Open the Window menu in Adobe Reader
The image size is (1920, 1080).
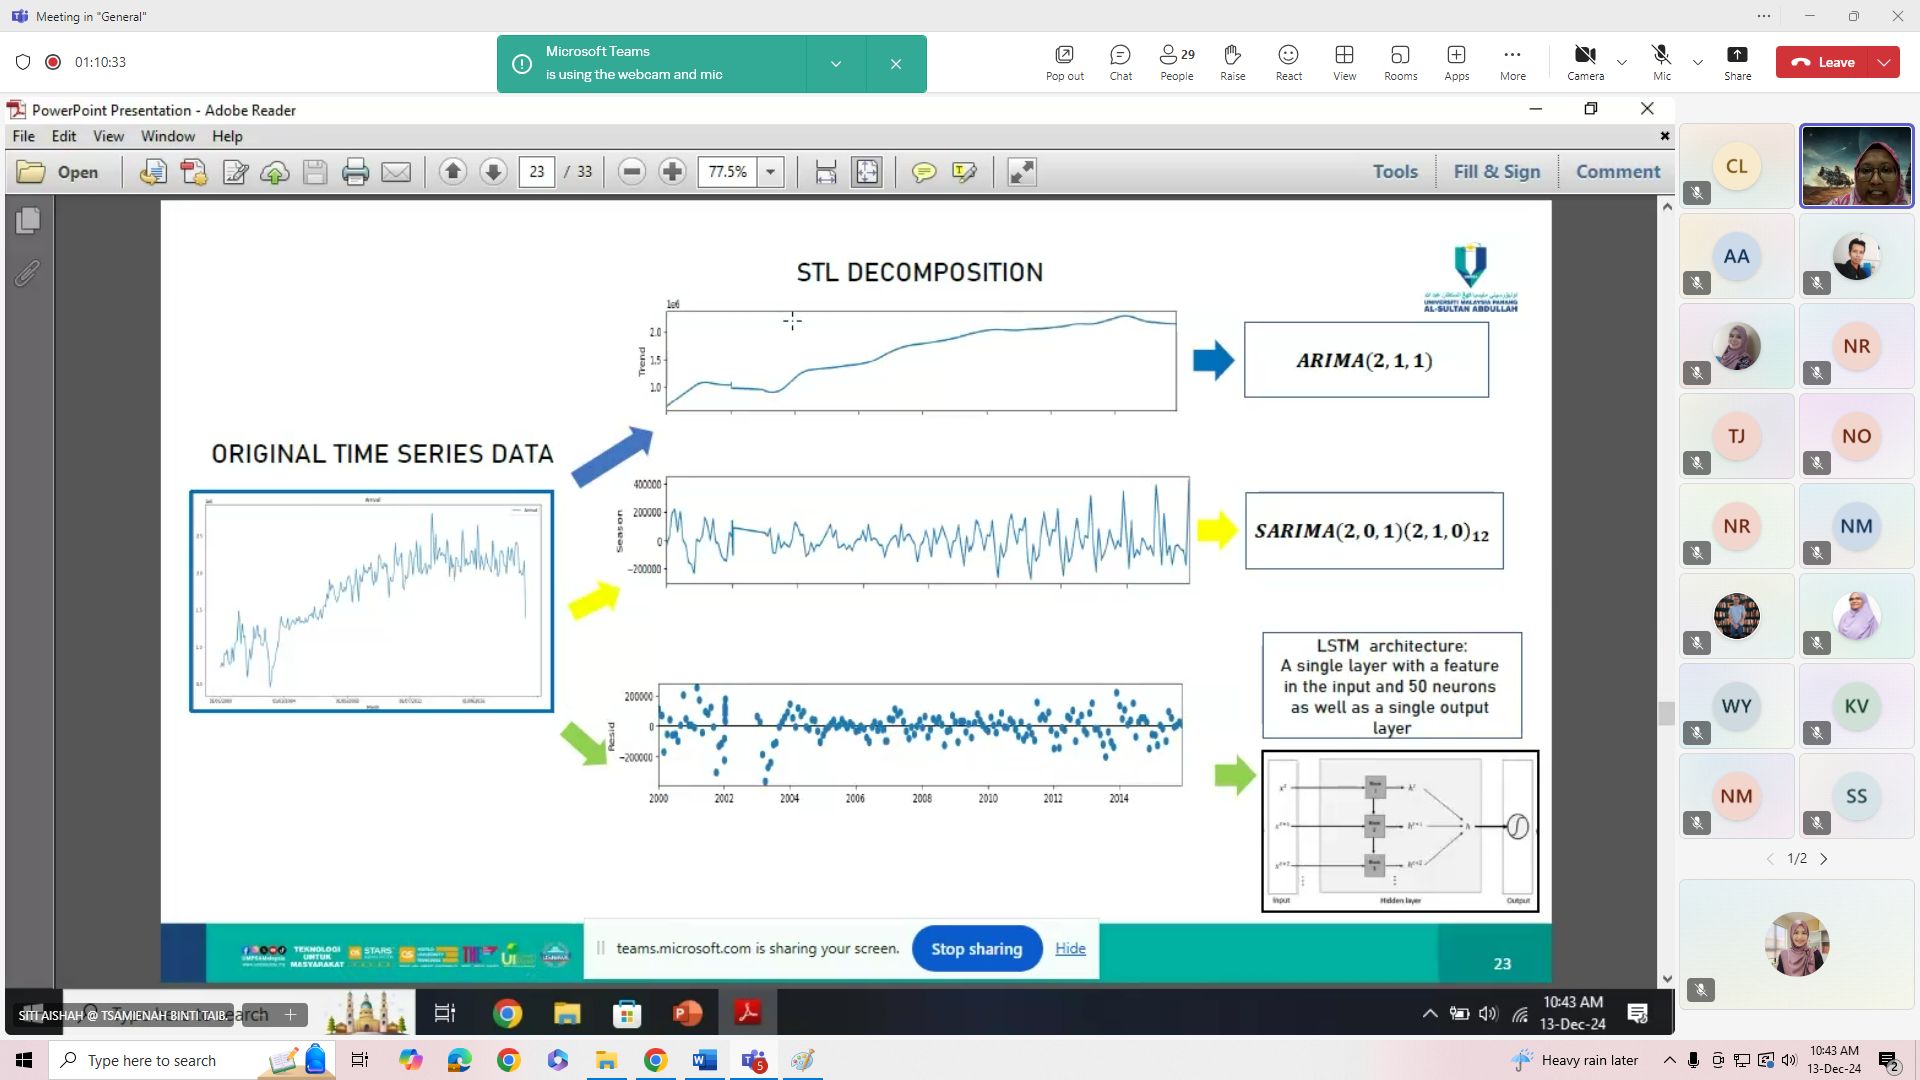tap(167, 136)
